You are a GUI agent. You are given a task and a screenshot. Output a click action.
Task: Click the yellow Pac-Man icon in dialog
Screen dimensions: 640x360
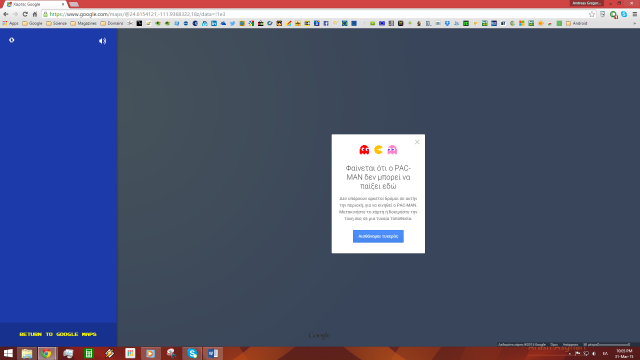point(378,150)
